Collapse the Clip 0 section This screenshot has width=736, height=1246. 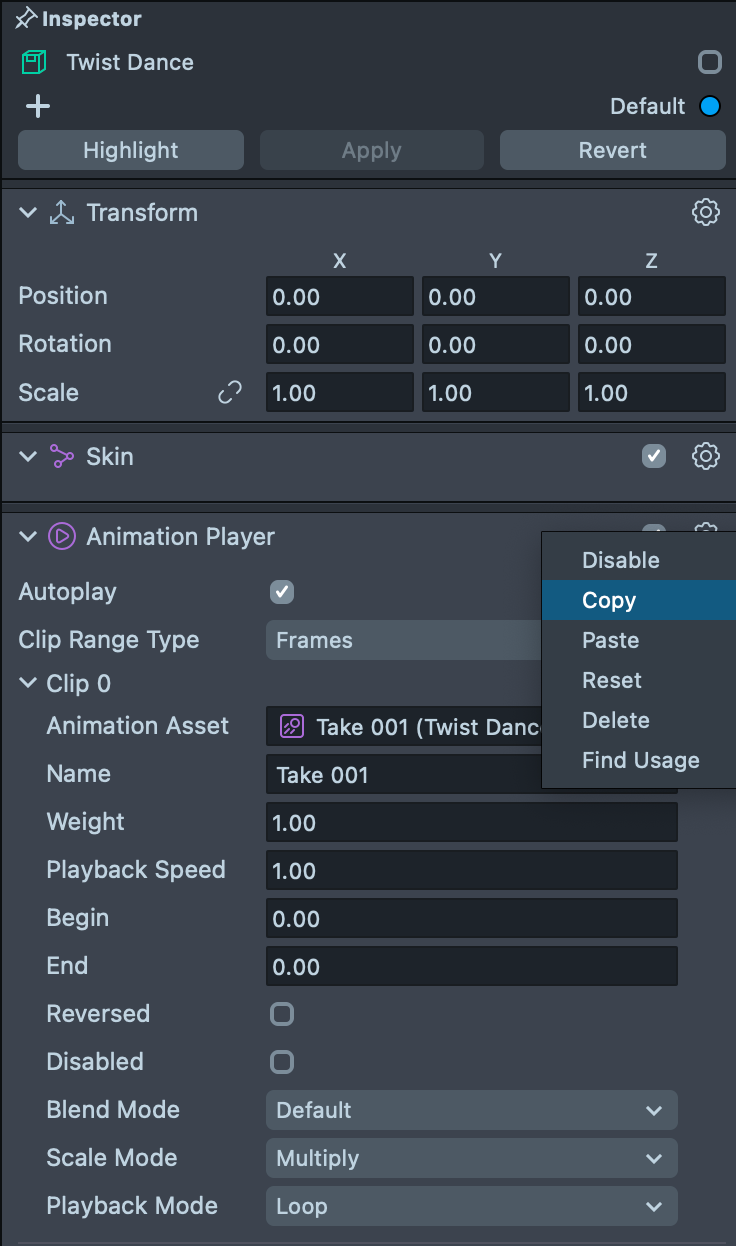tap(28, 684)
